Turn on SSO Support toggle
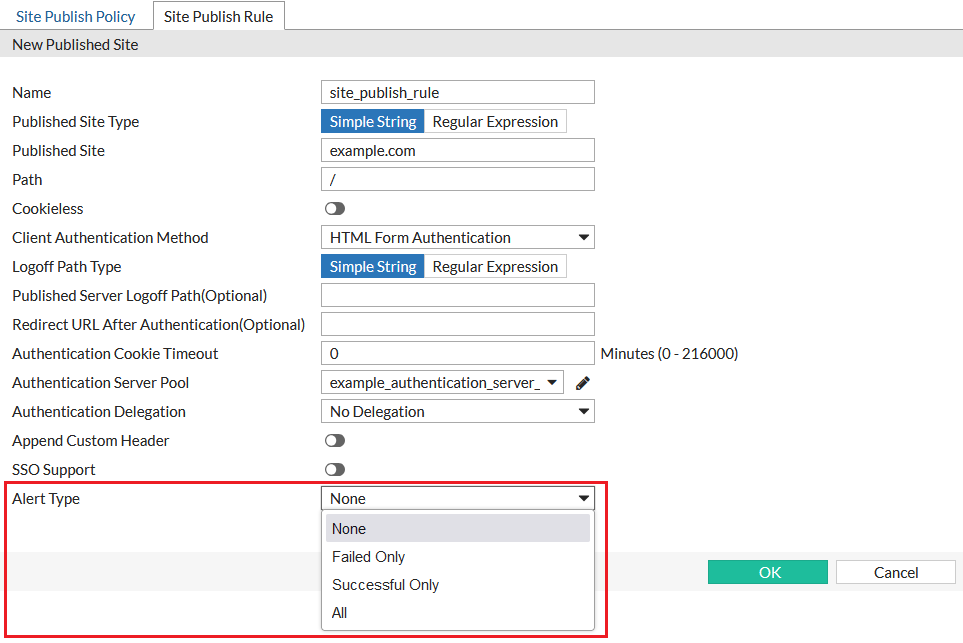This screenshot has height=643, width=963. pyautogui.click(x=334, y=470)
